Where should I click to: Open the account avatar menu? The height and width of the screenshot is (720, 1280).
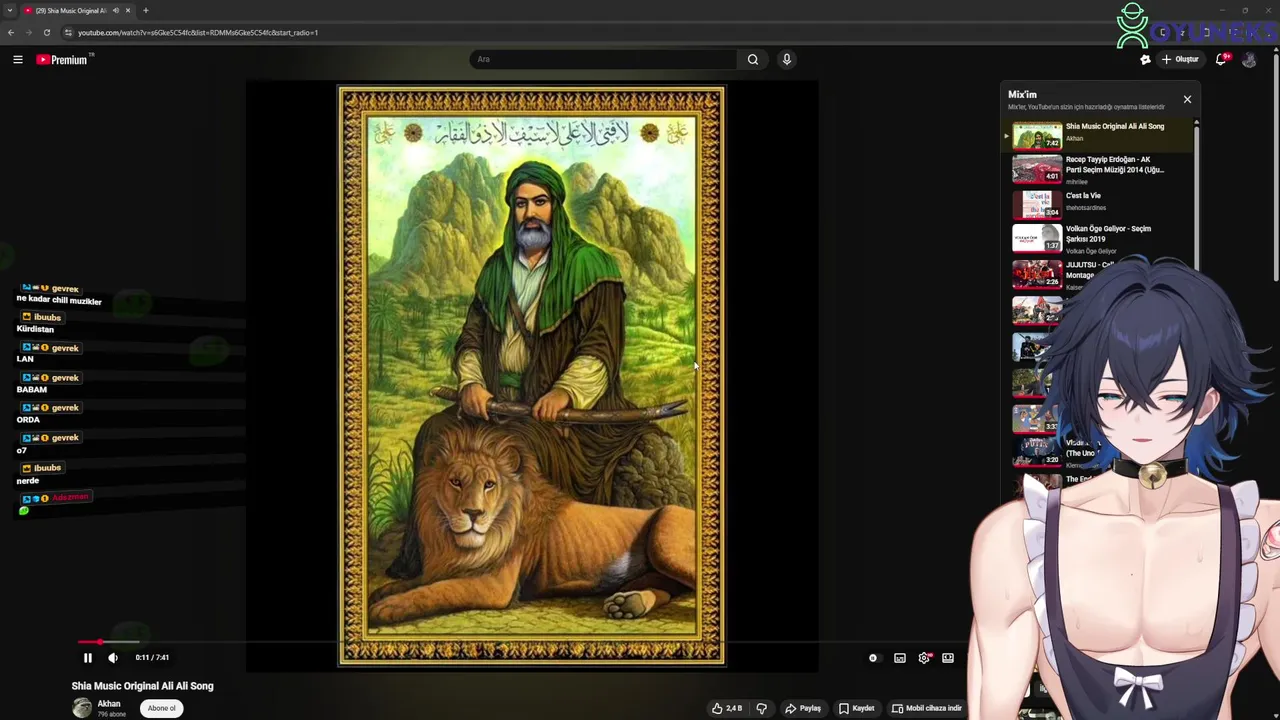pyautogui.click(x=1249, y=60)
